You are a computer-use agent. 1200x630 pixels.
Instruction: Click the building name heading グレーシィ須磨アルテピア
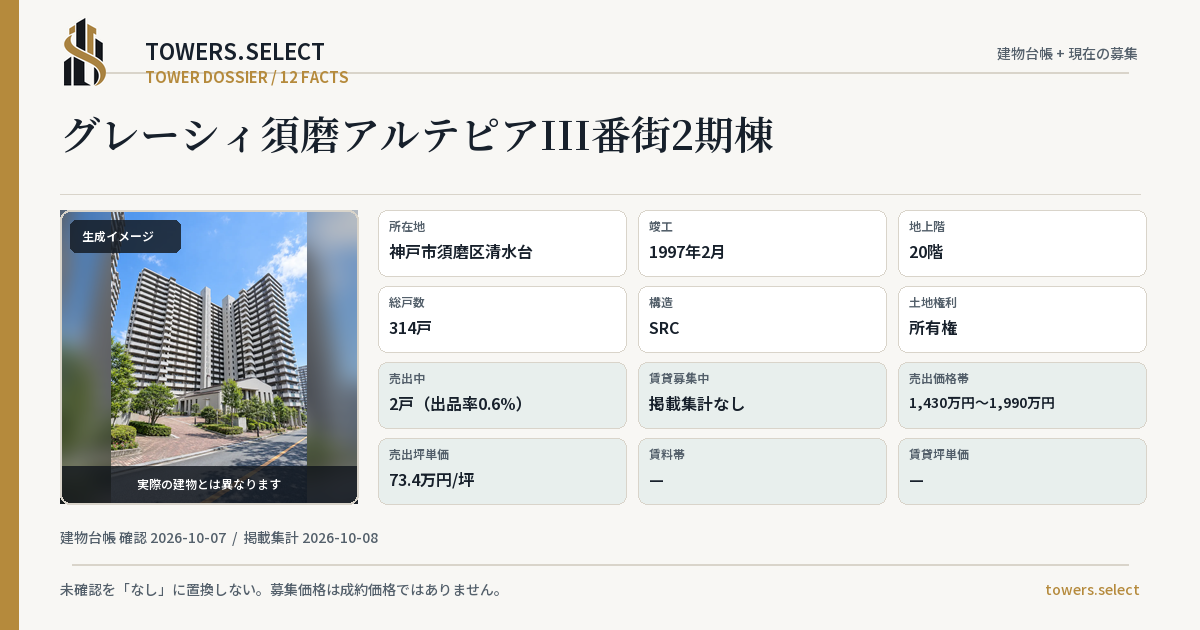click(x=417, y=136)
